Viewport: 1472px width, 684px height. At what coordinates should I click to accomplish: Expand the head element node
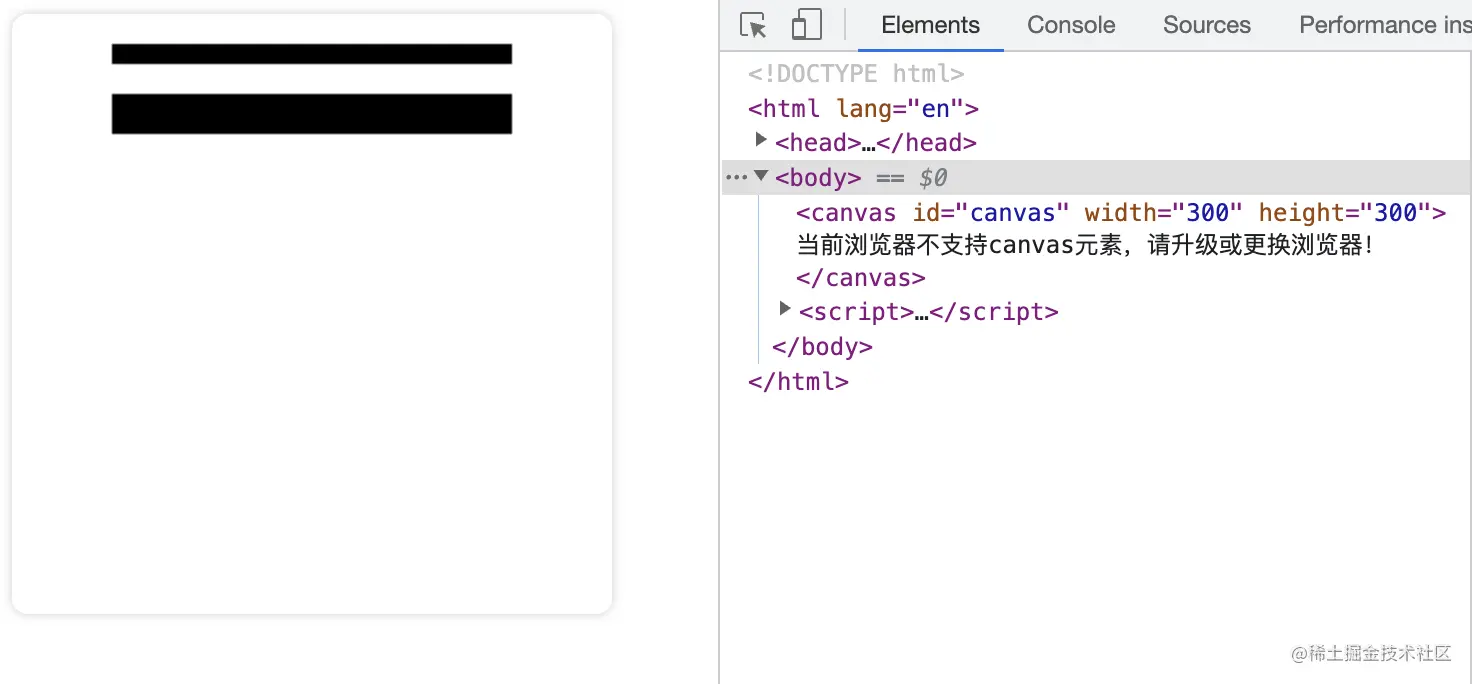(x=760, y=140)
